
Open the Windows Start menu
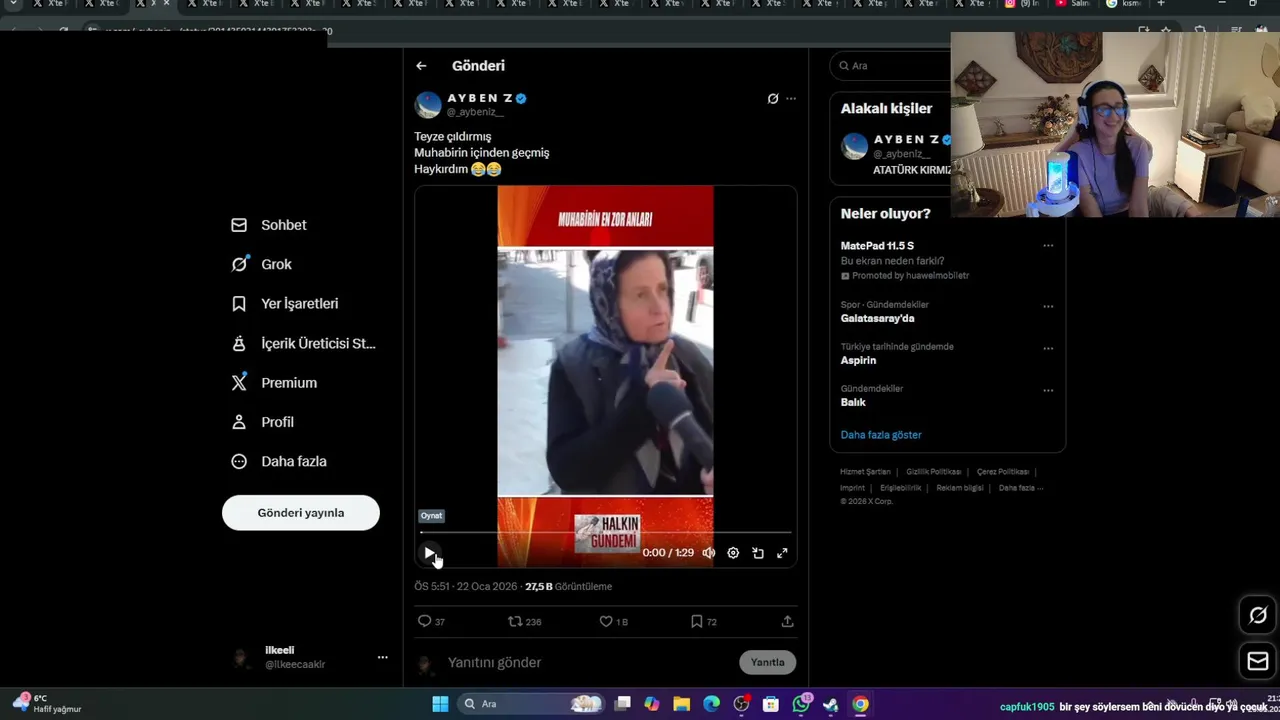pos(440,704)
